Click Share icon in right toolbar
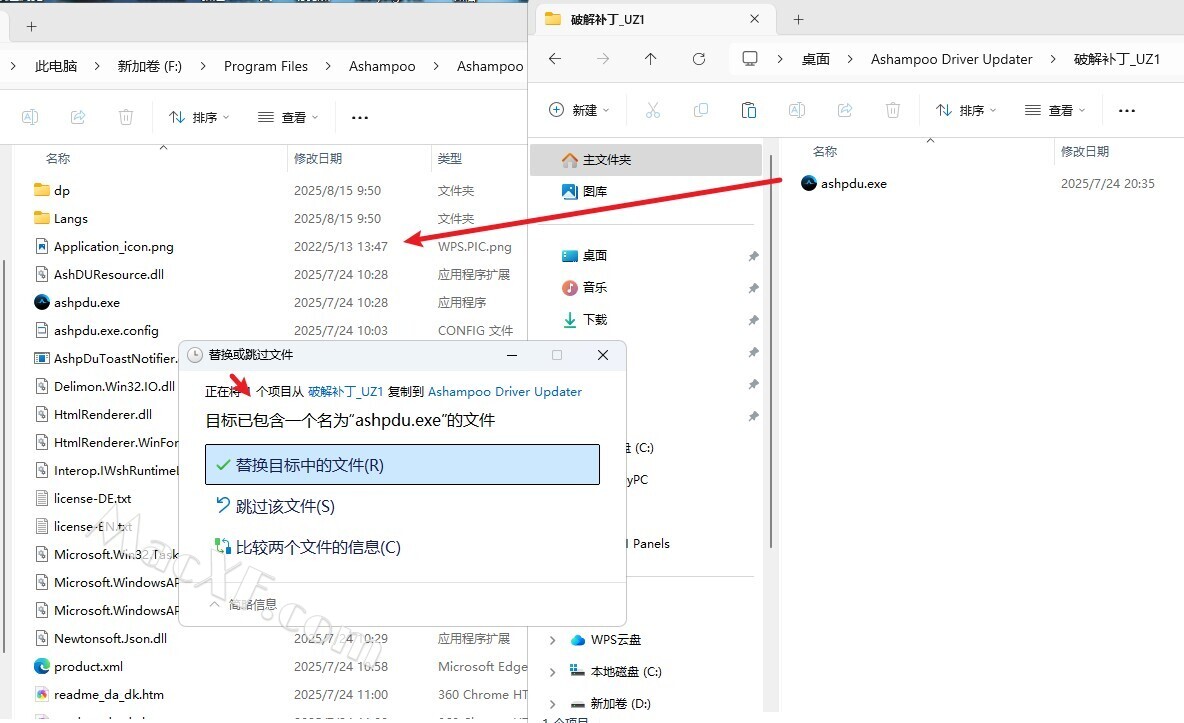The image size is (1184, 723). 845,110
